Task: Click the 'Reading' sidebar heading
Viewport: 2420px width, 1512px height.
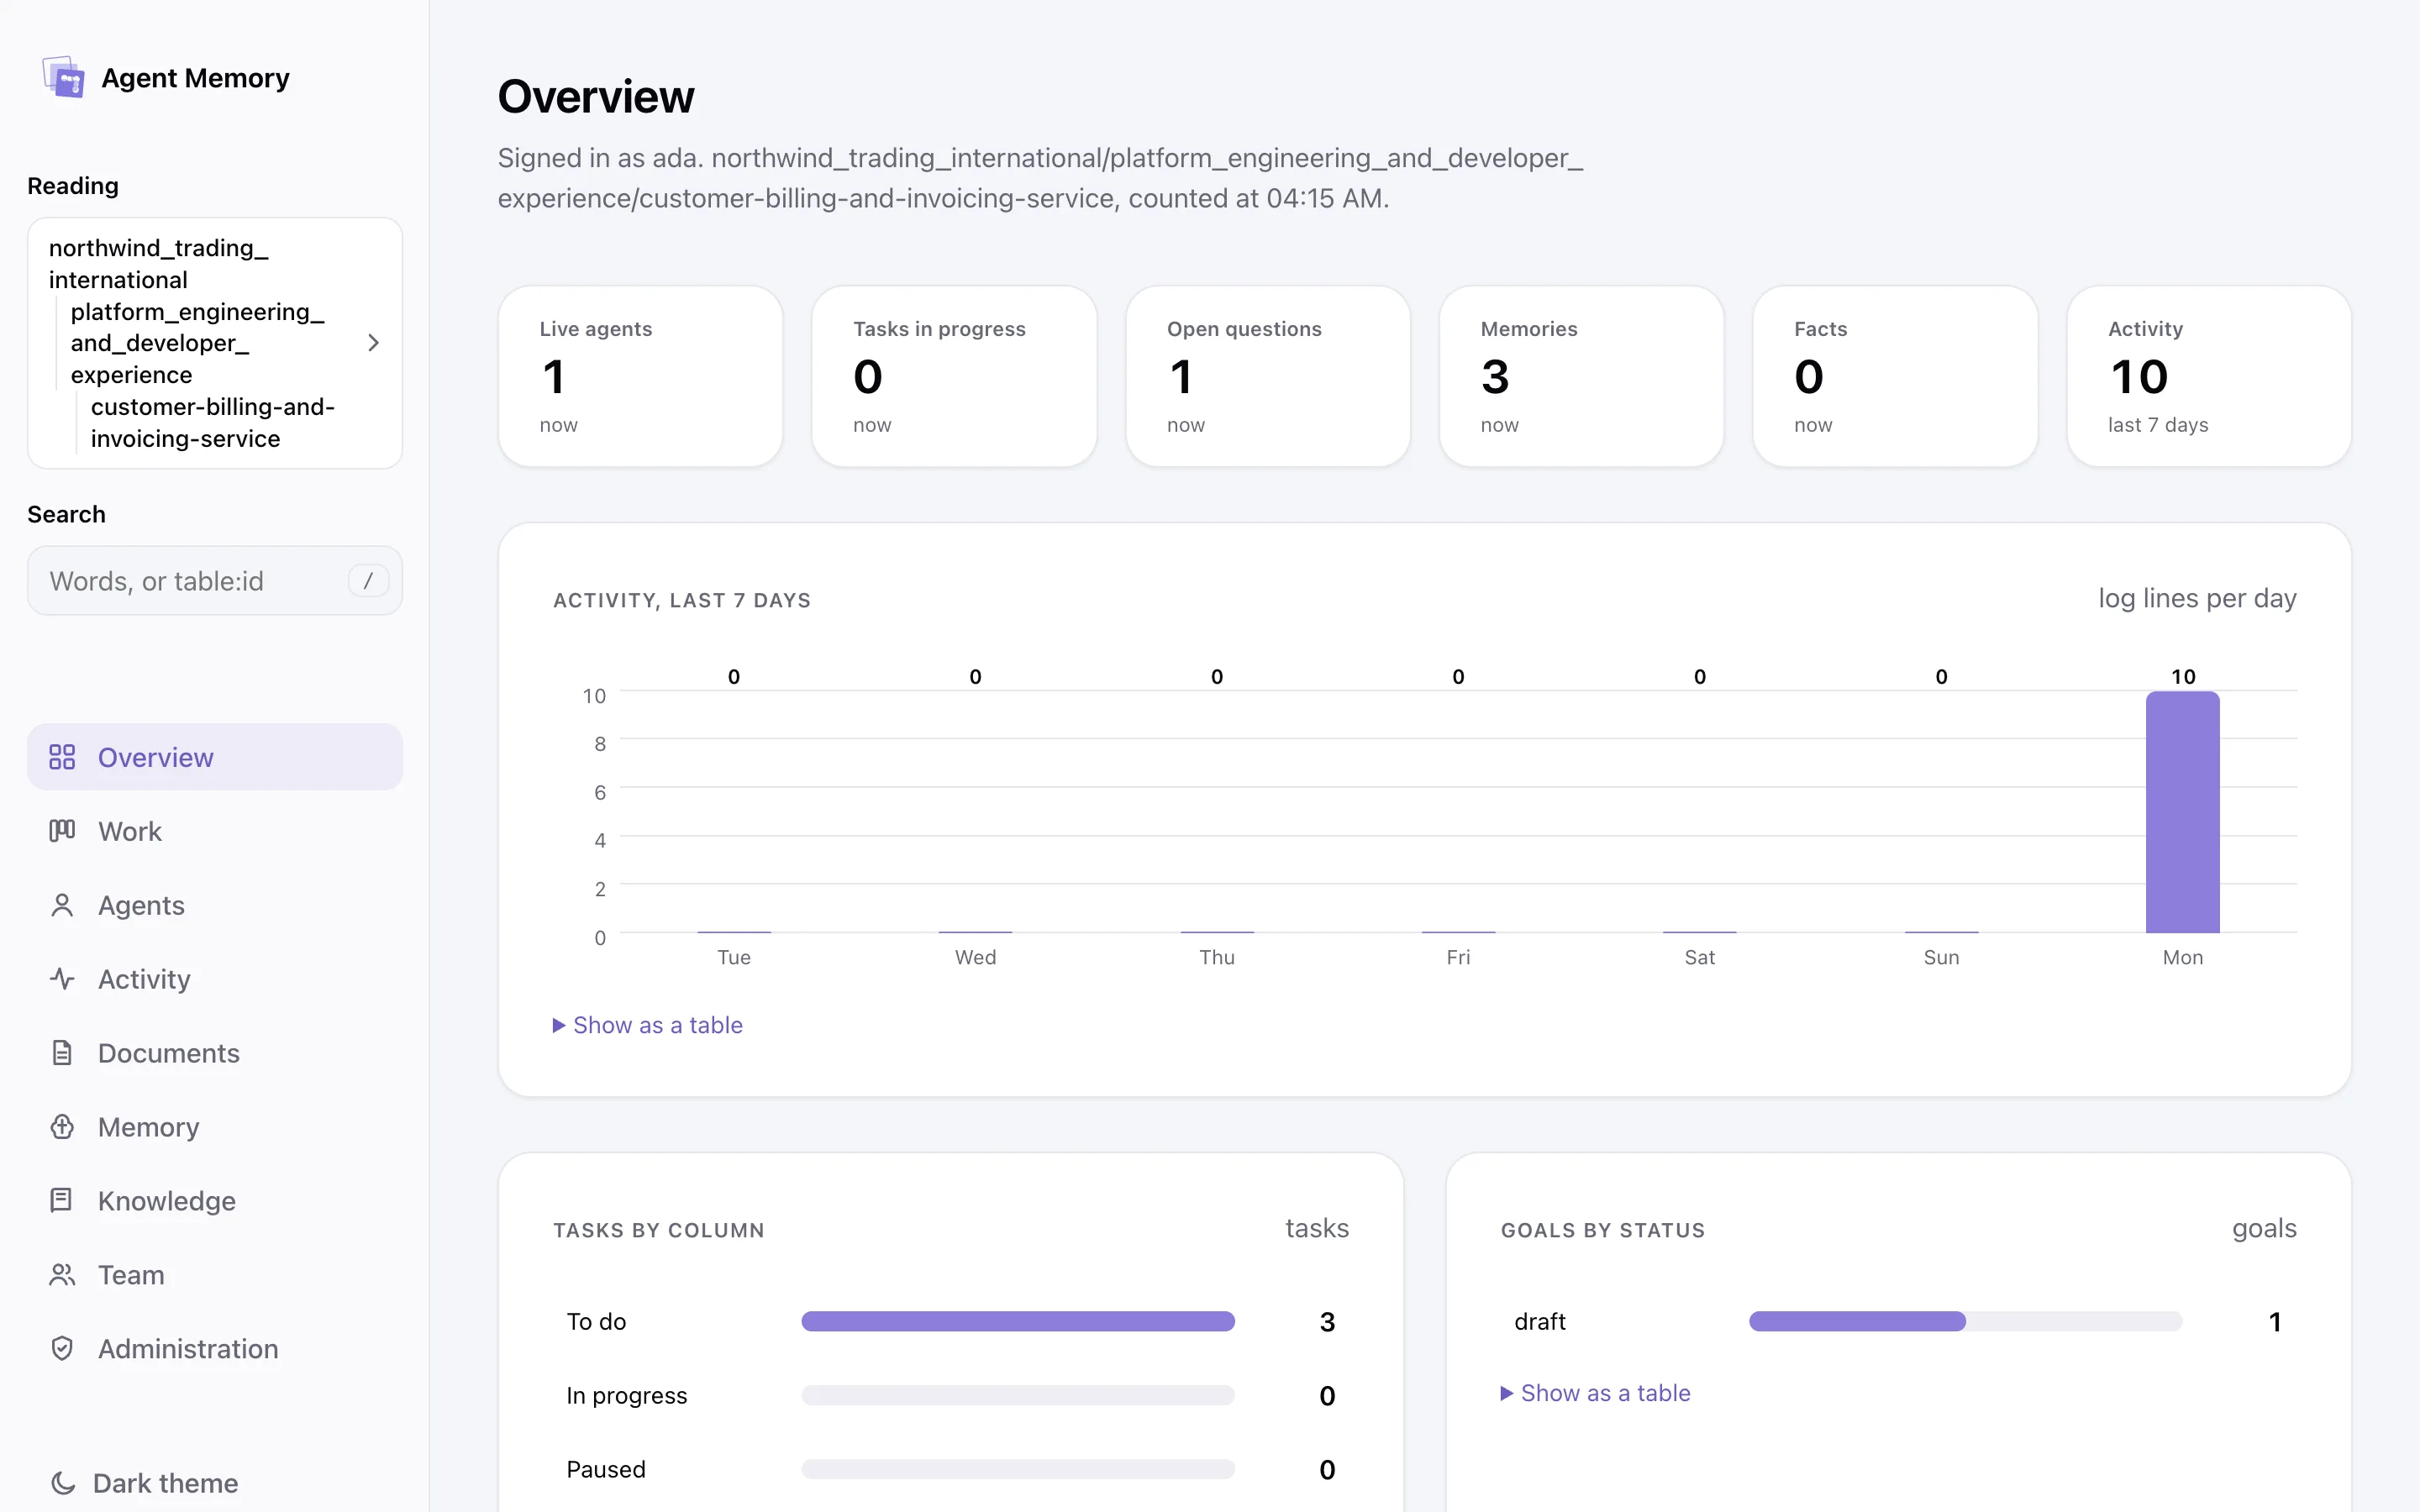Action: tap(73, 186)
